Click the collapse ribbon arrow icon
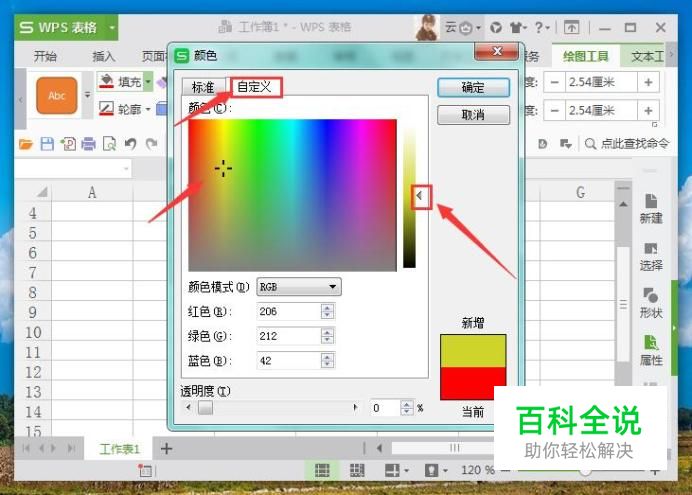Screen dimensions: 692x495 tap(572, 28)
